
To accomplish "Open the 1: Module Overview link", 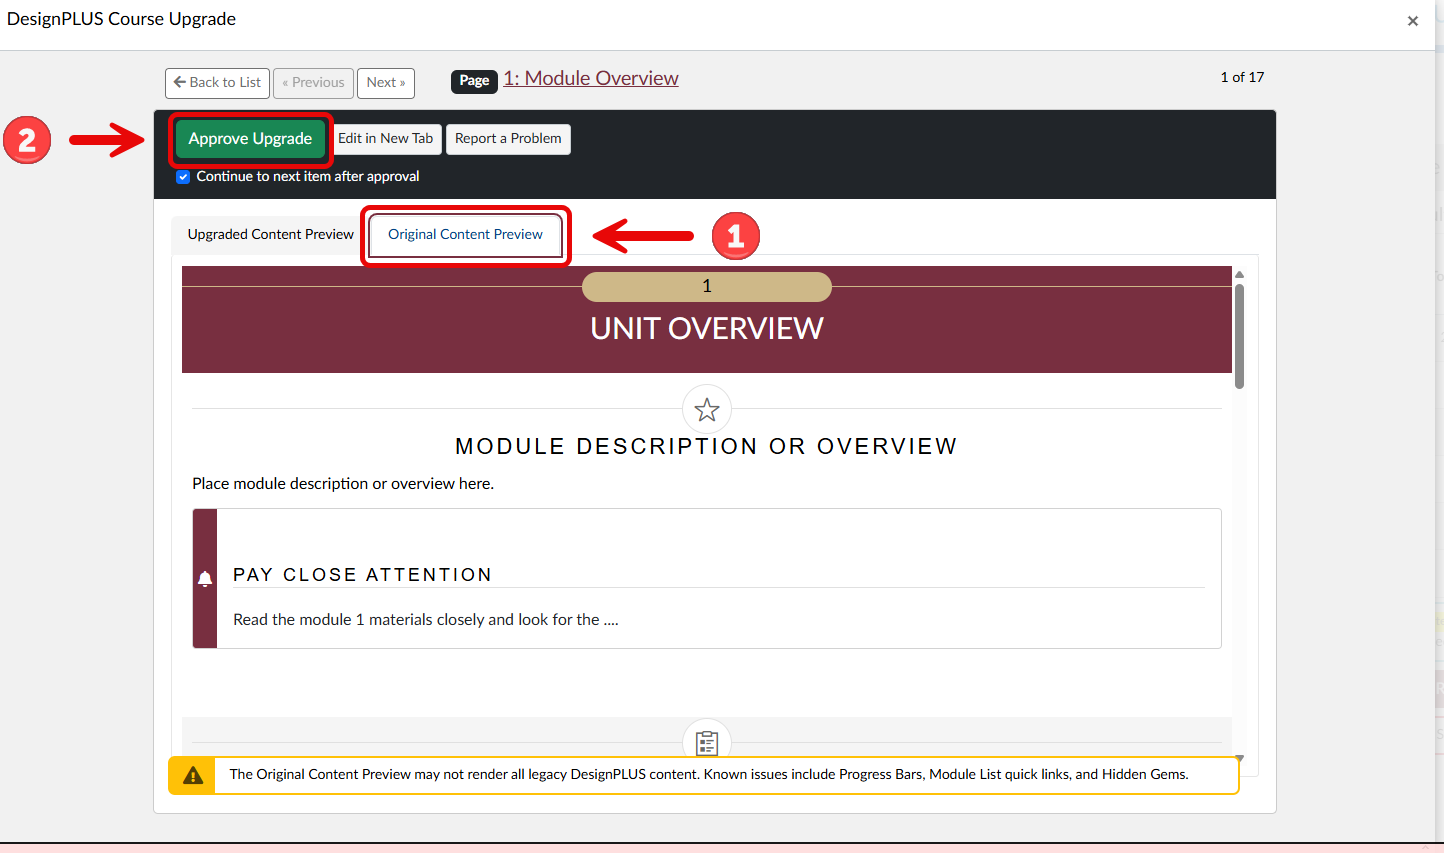I will point(590,79).
